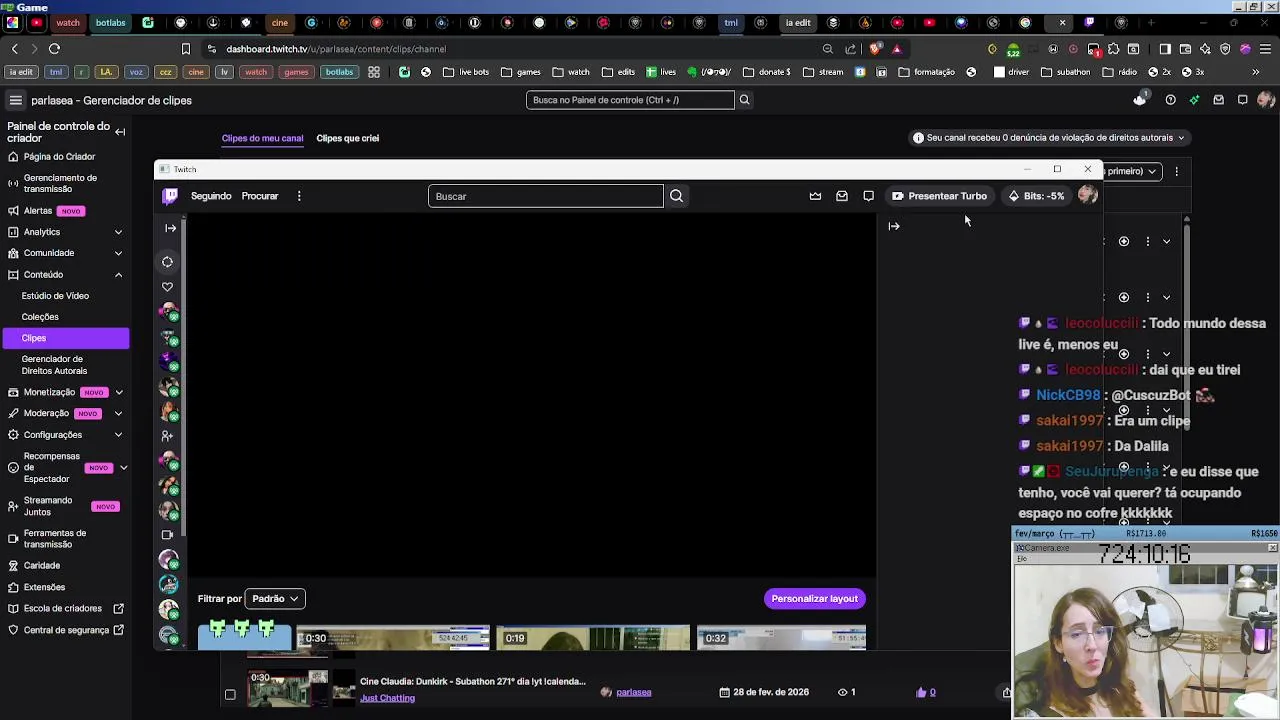Viewport: 1280px width, 720px height.
Task: Open the Escola de criadores external link
Action: pyautogui.click(x=66, y=609)
